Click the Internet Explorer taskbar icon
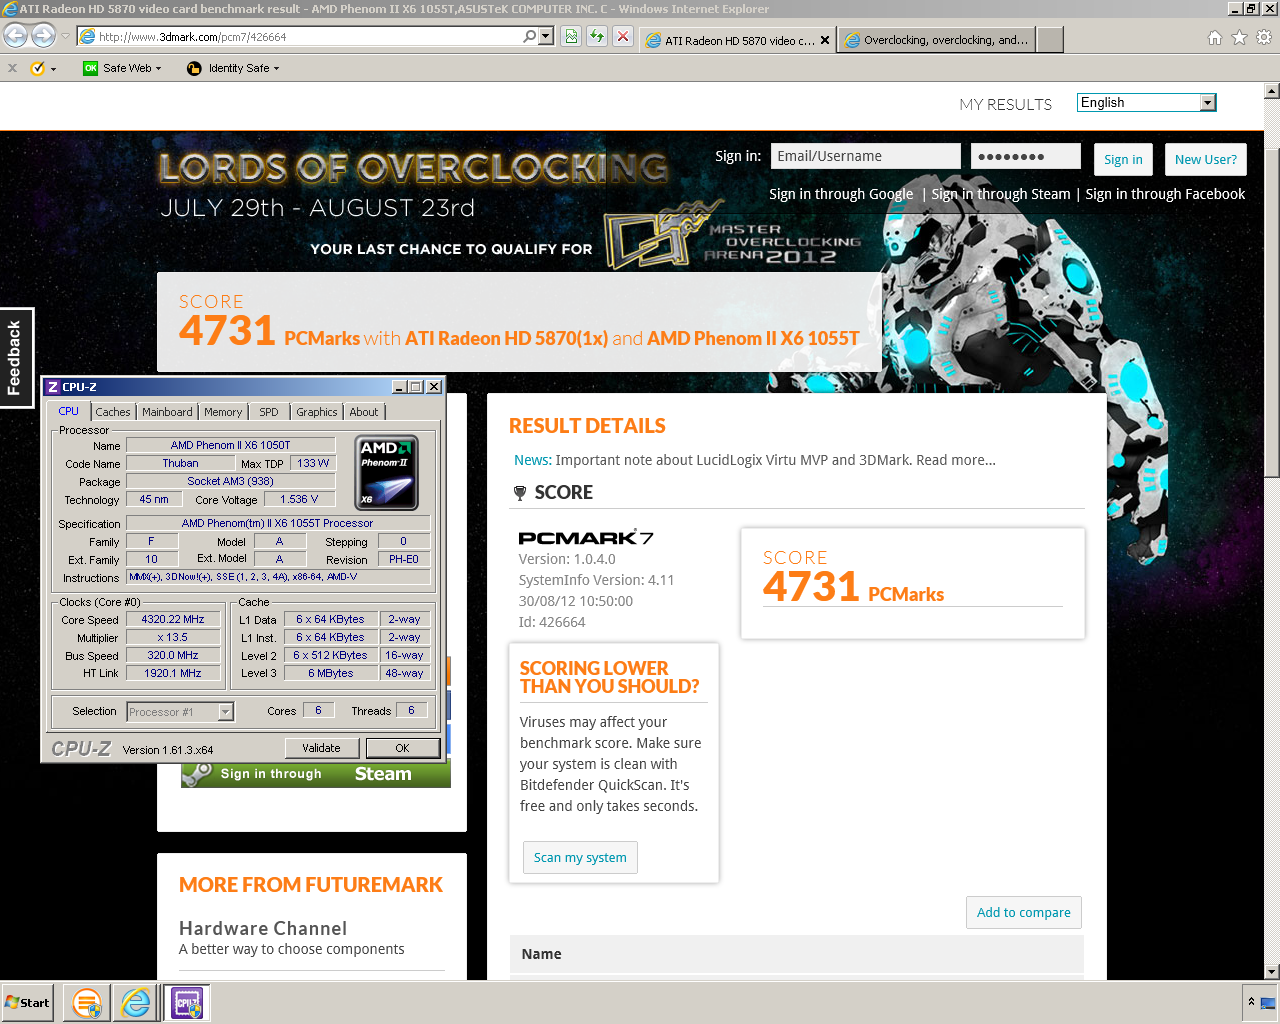Screen dimensions: 1280x1024 pos(136,1002)
